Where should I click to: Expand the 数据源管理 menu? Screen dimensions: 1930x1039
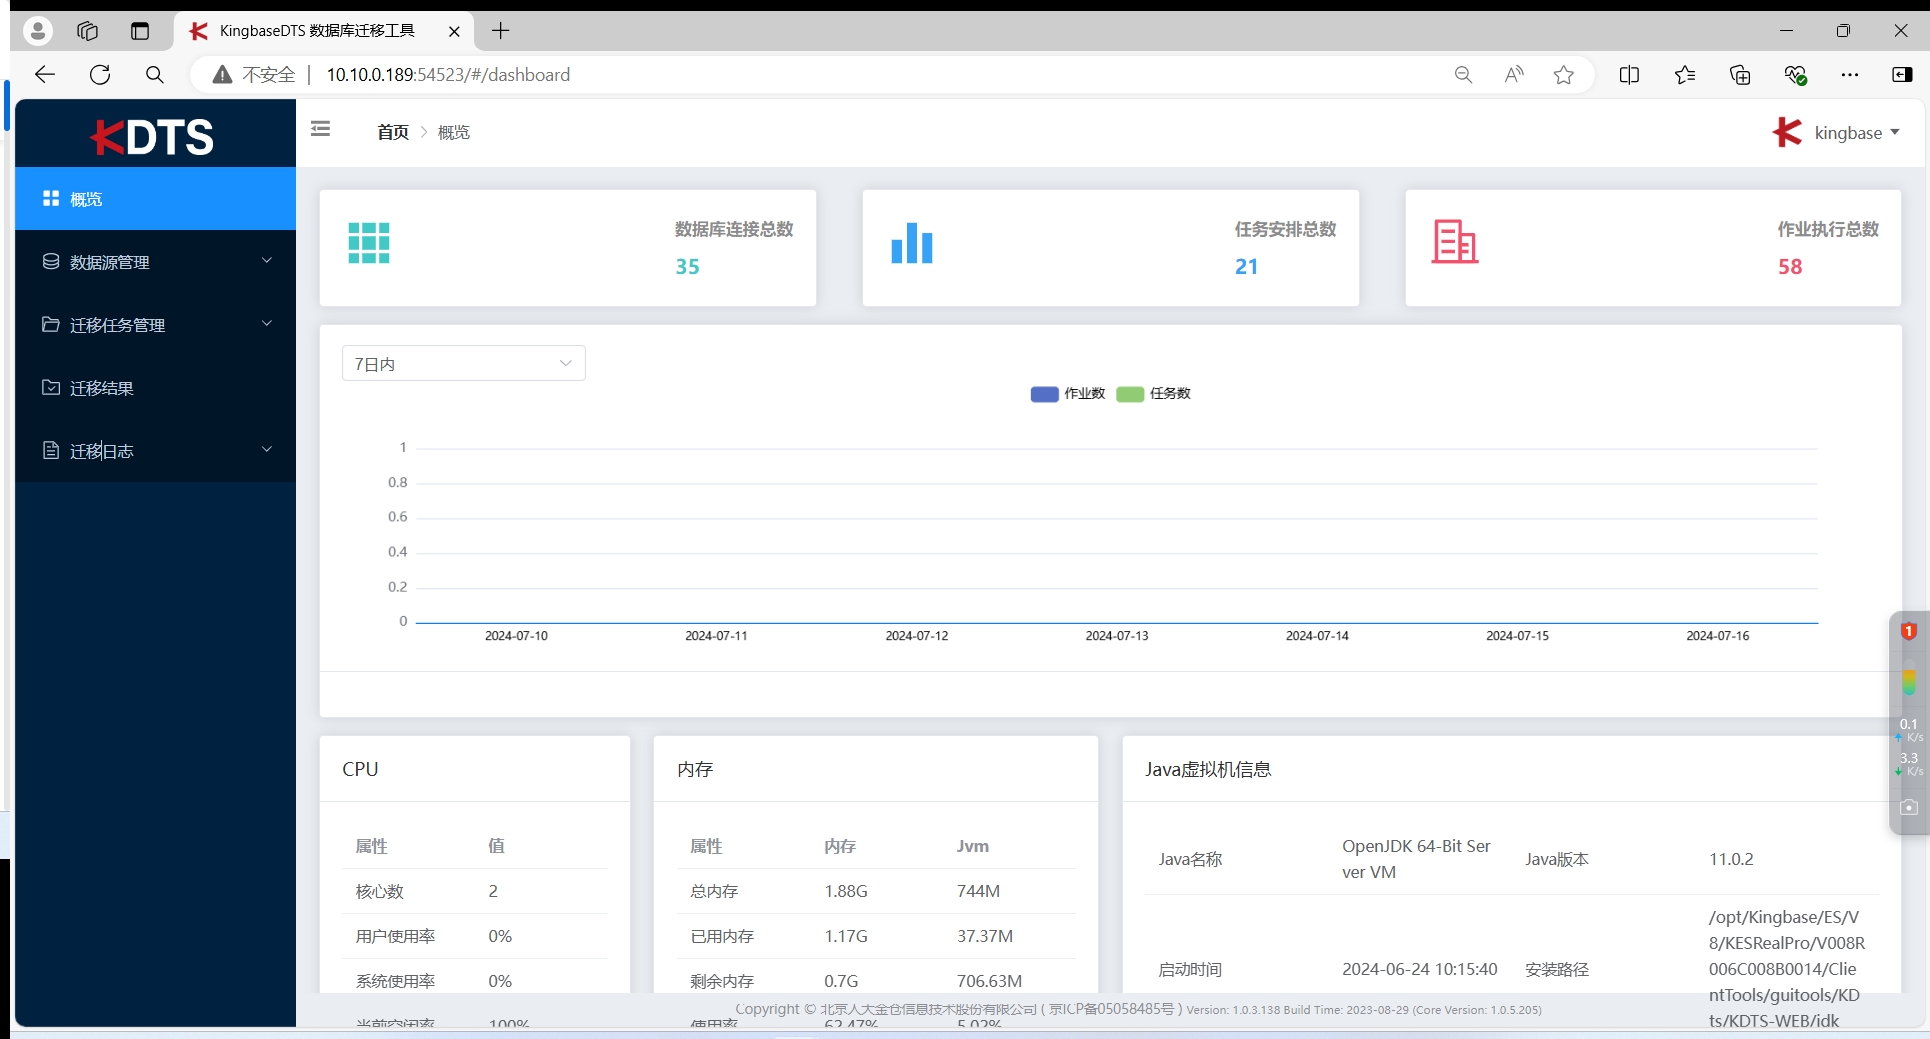[155, 262]
